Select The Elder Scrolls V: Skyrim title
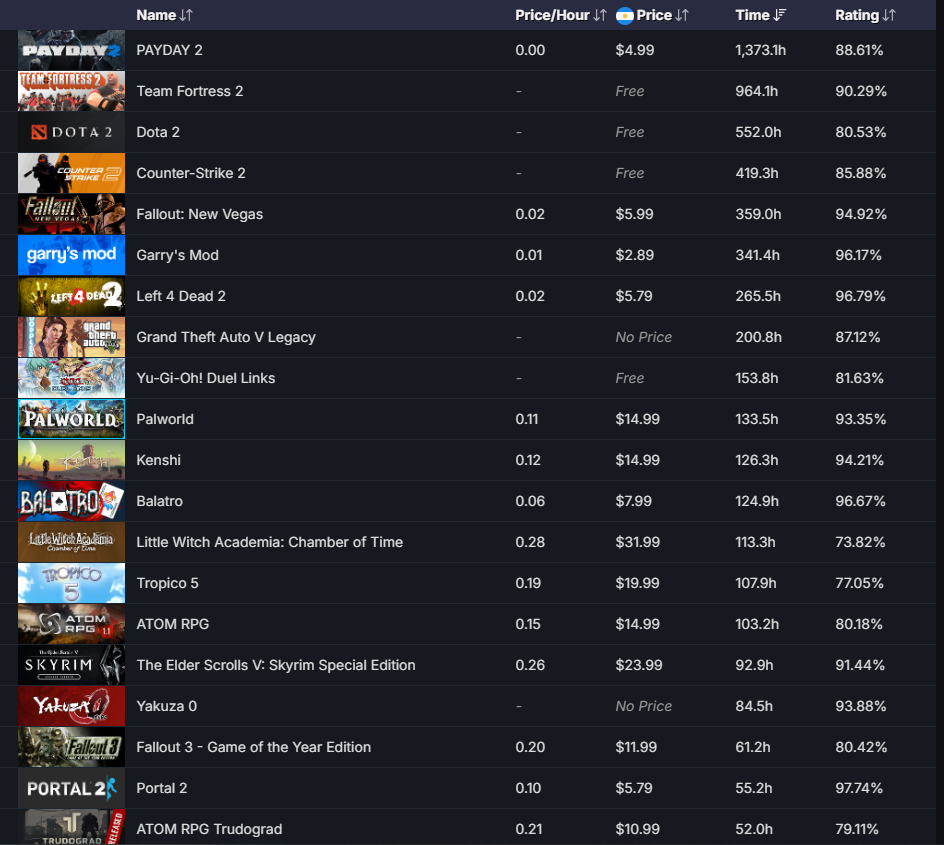944x845 pixels. [276, 664]
